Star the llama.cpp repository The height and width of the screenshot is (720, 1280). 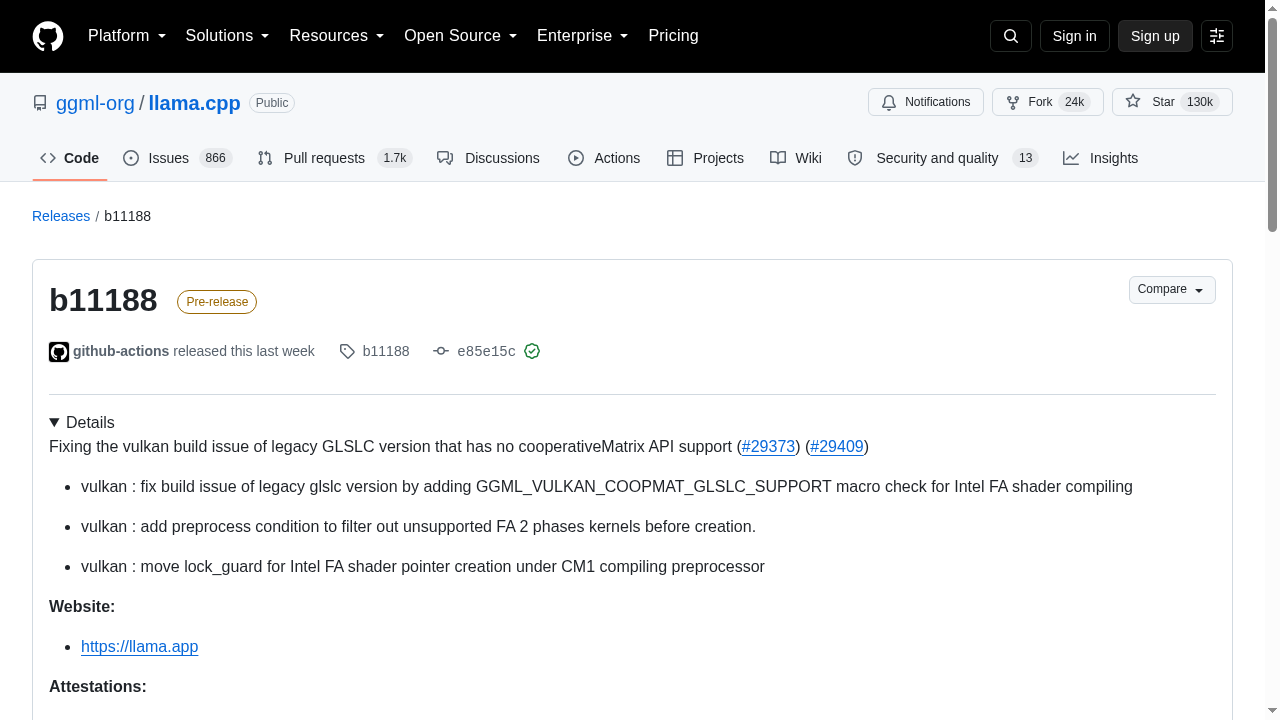point(1172,102)
